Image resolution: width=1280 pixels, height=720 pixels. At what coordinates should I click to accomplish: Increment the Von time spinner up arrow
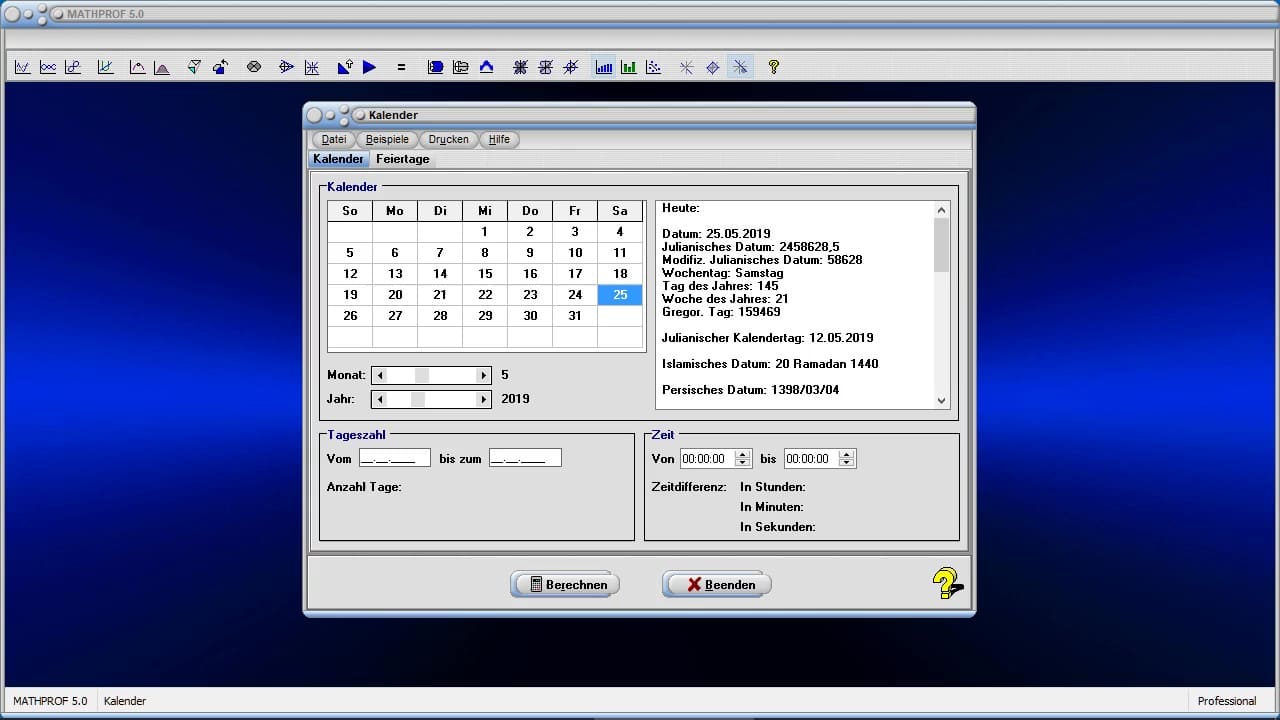(743, 454)
